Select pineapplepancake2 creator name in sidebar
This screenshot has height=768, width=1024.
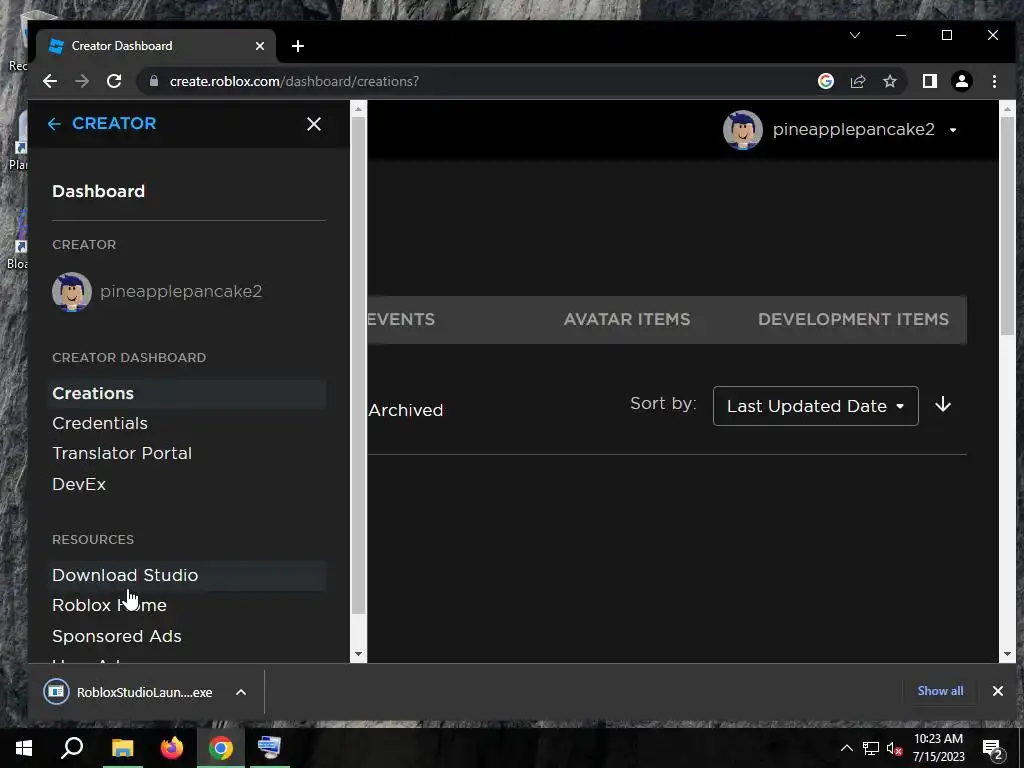coord(181,291)
